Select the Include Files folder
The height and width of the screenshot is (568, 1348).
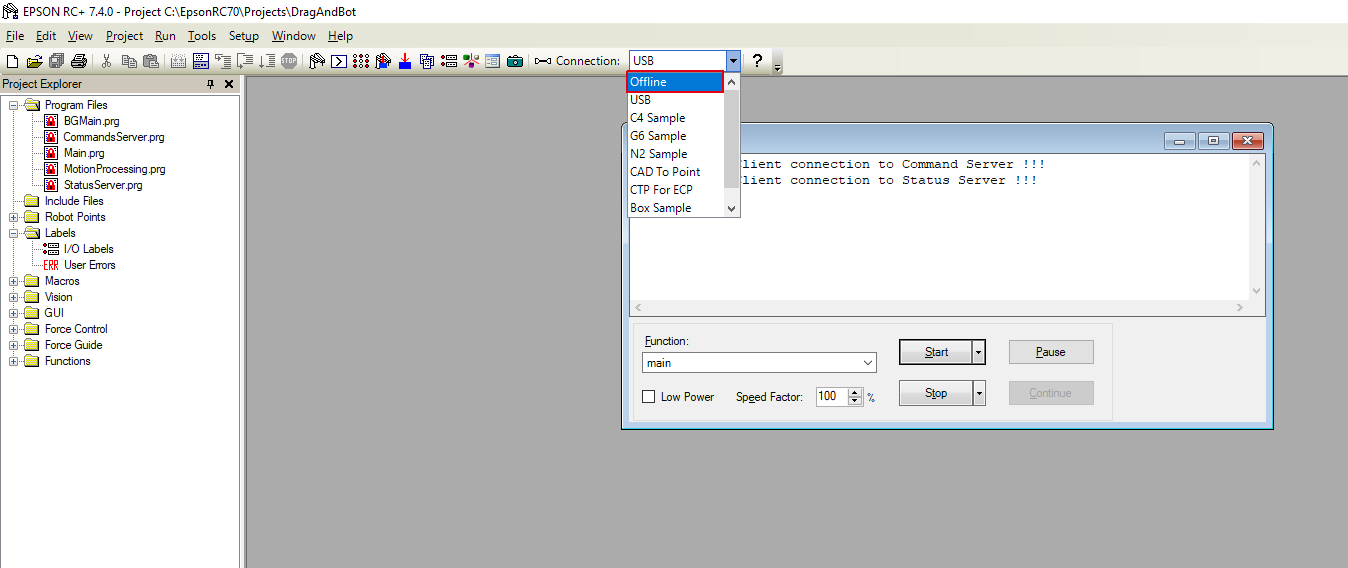point(74,201)
